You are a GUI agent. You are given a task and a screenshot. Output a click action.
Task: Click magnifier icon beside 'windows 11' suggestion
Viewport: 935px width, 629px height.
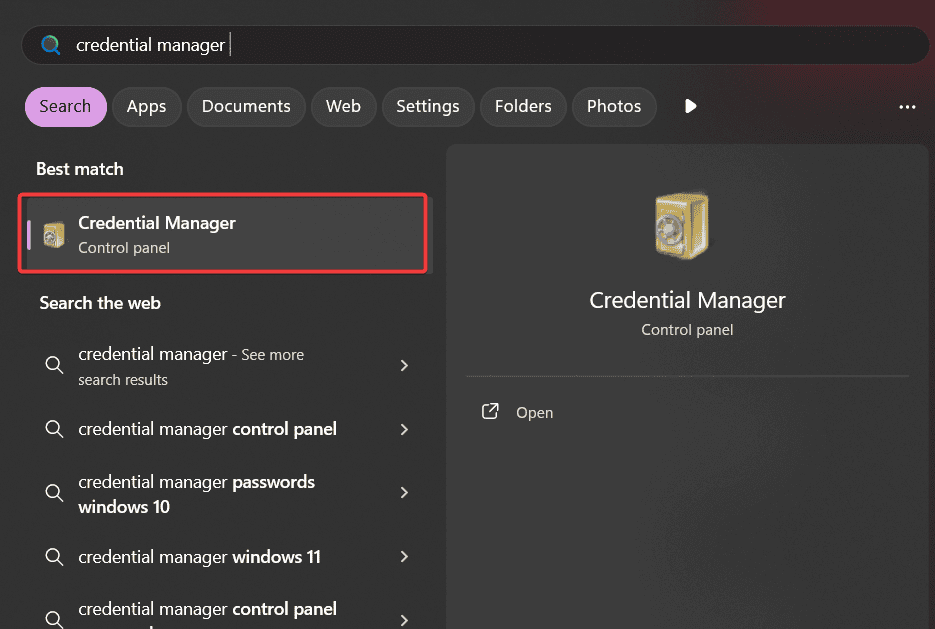54,557
